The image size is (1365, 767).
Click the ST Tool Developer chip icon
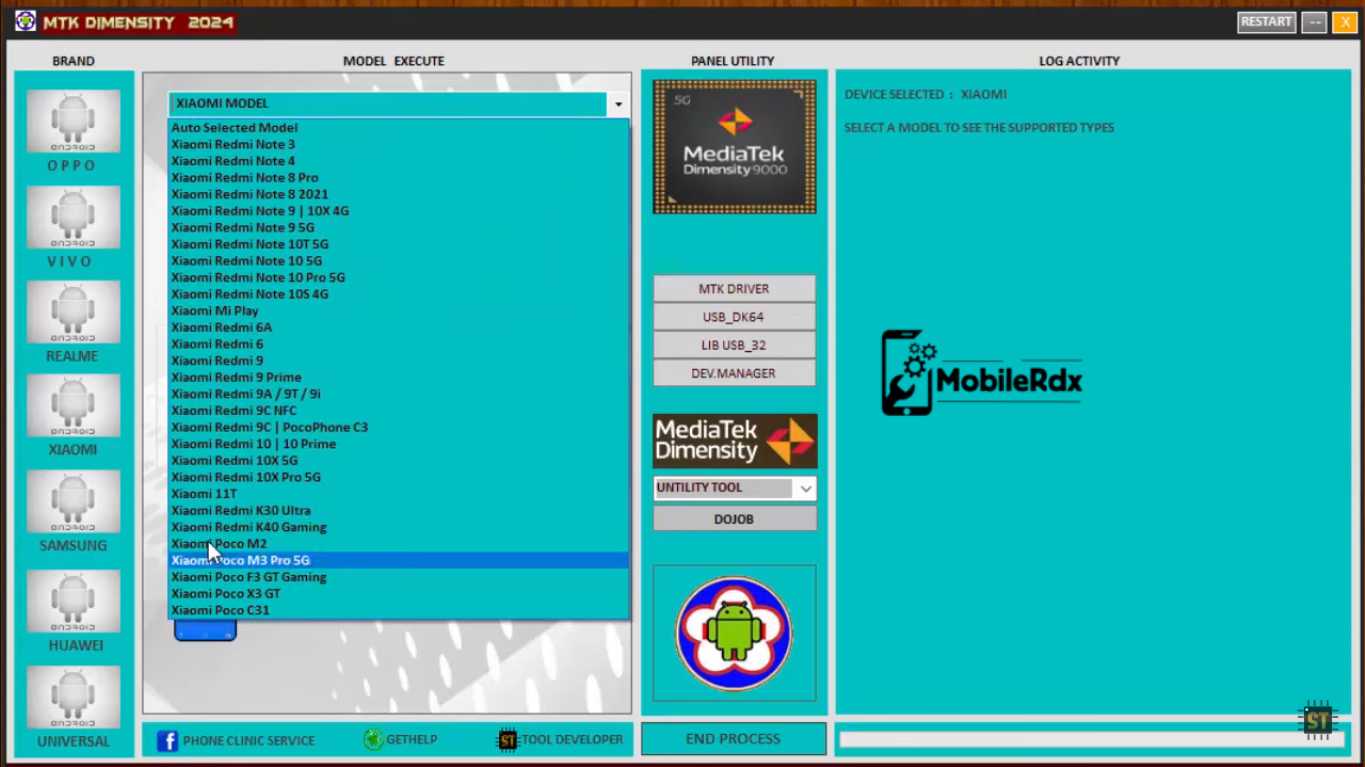click(507, 740)
